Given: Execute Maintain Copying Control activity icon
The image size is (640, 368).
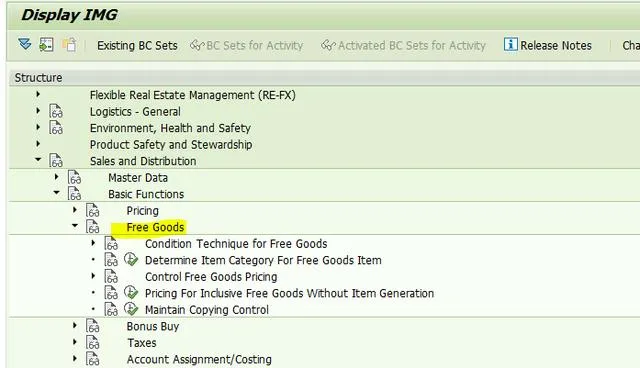Looking at the screenshot, I should point(131,309).
